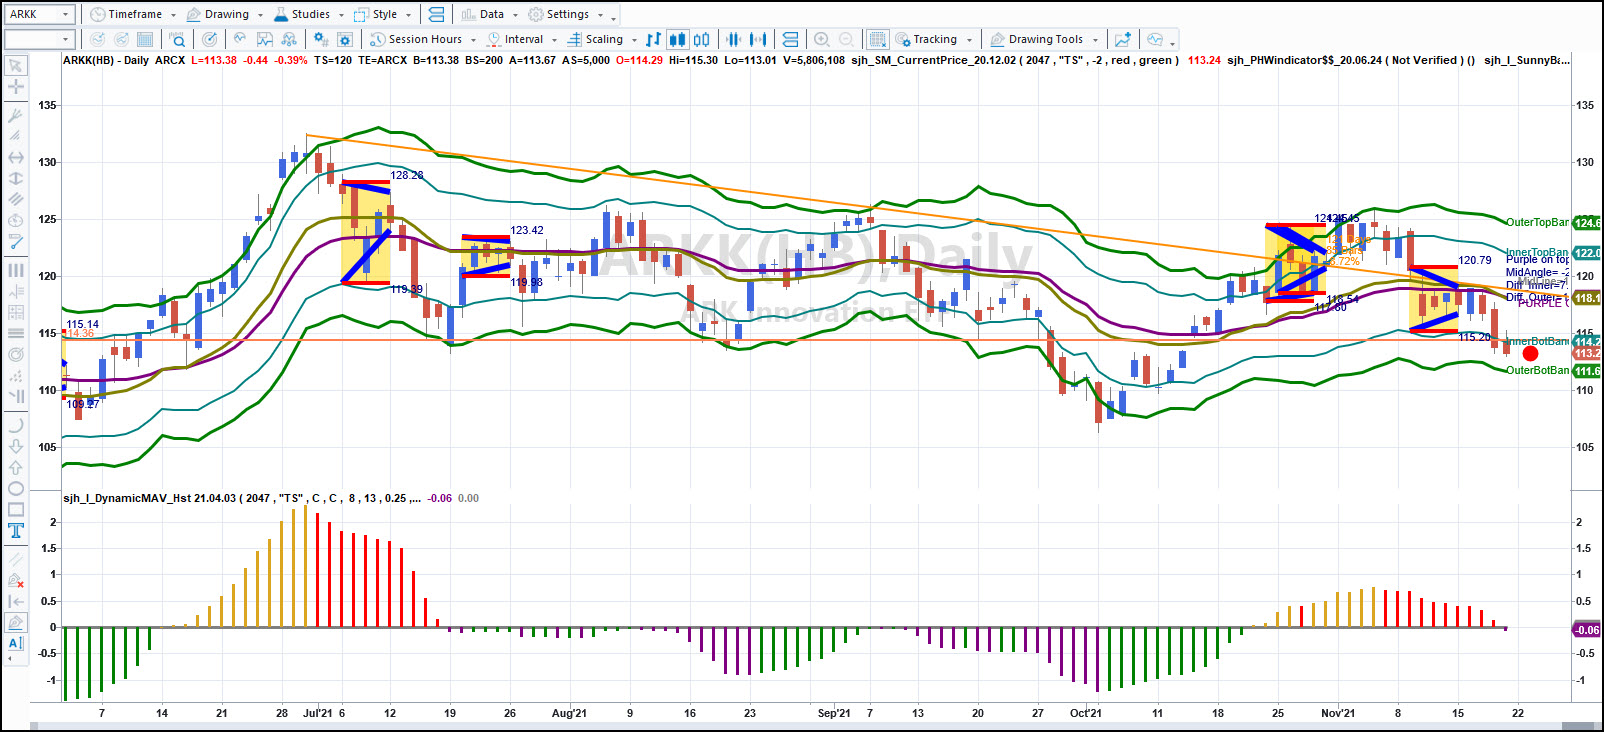Click the Nov'21 date axis label

[x=1338, y=713]
